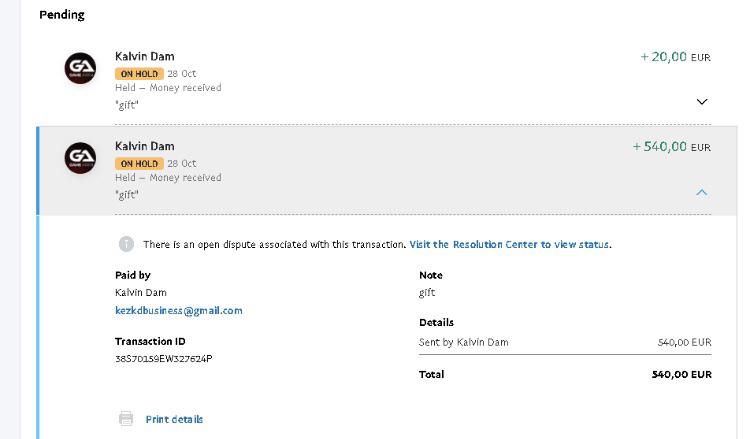
Task: Click the info icon beside the dispute notice
Action: (x=126, y=244)
